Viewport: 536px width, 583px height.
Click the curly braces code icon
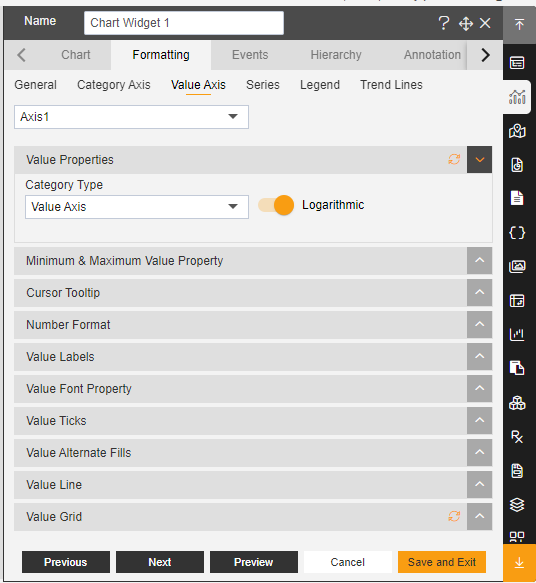(517, 233)
